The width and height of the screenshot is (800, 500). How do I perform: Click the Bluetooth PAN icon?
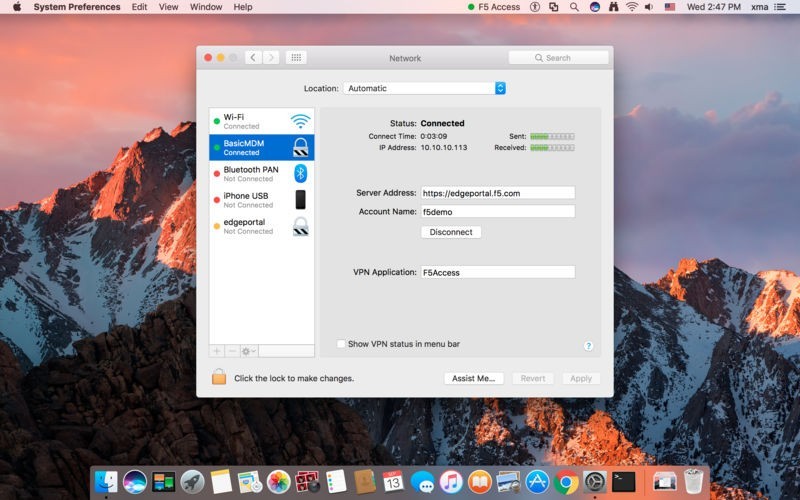(300, 173)
